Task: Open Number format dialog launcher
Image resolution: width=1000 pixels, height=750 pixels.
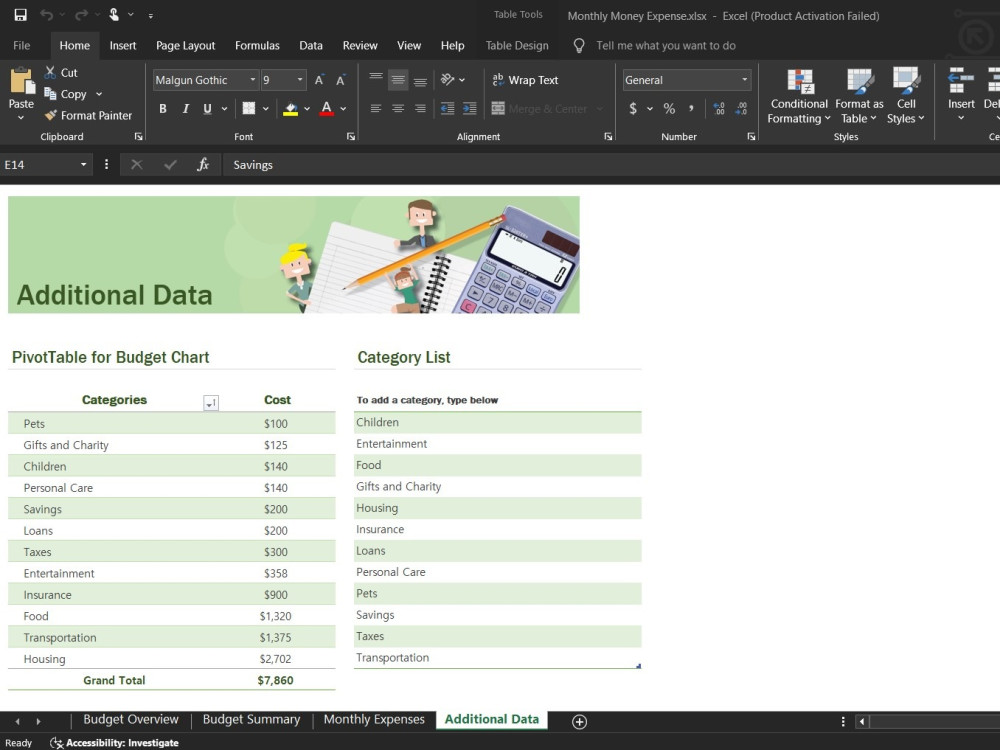Action: pos(751,136)
